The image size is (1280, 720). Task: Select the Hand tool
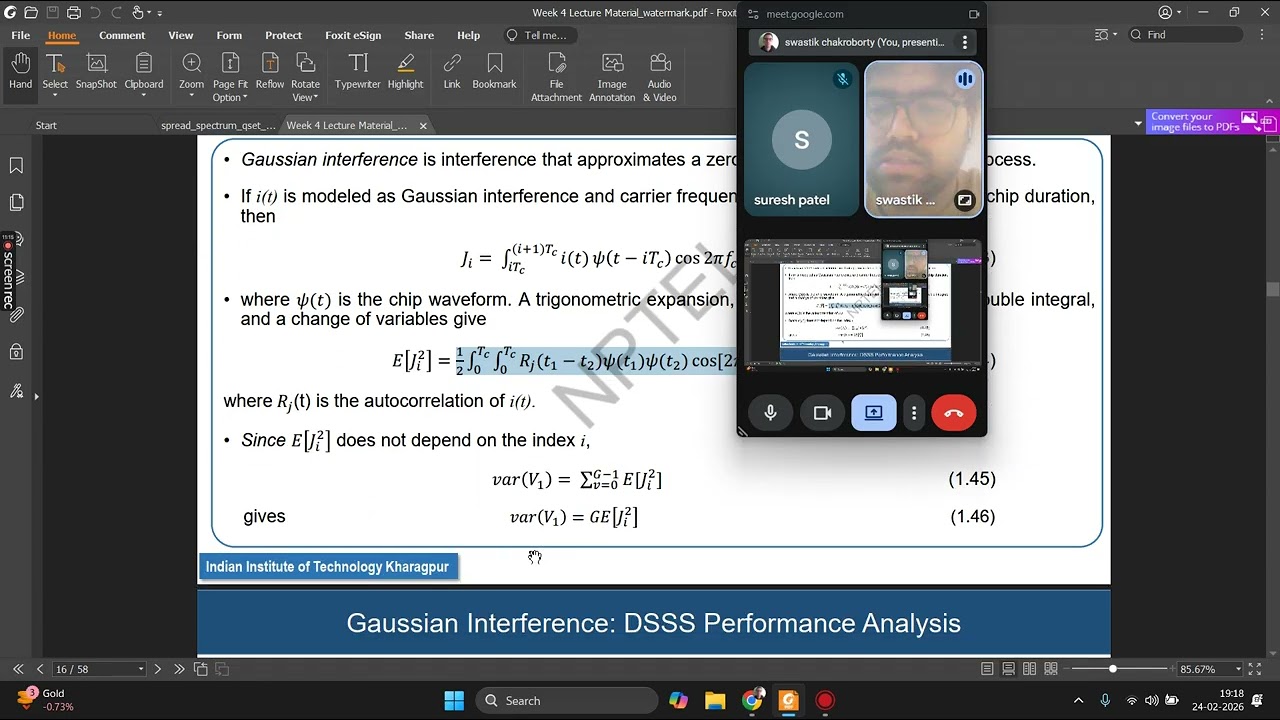click(x=21, y=72)
